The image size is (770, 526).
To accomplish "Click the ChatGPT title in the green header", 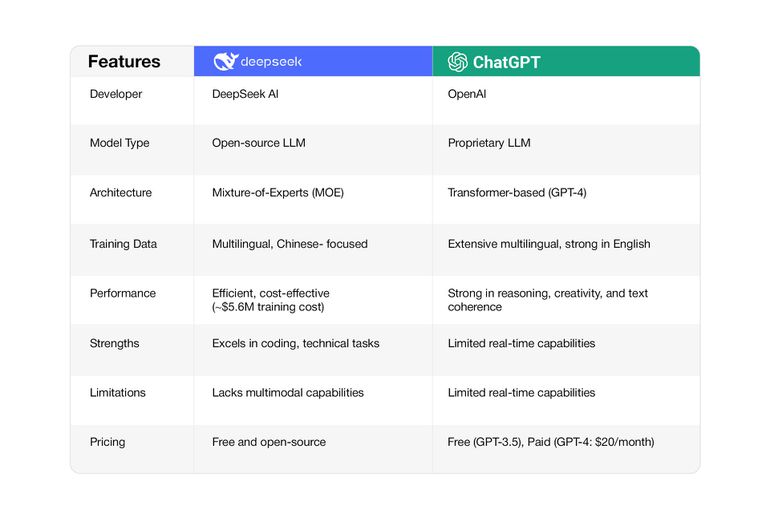I will [x=506, y=62].
